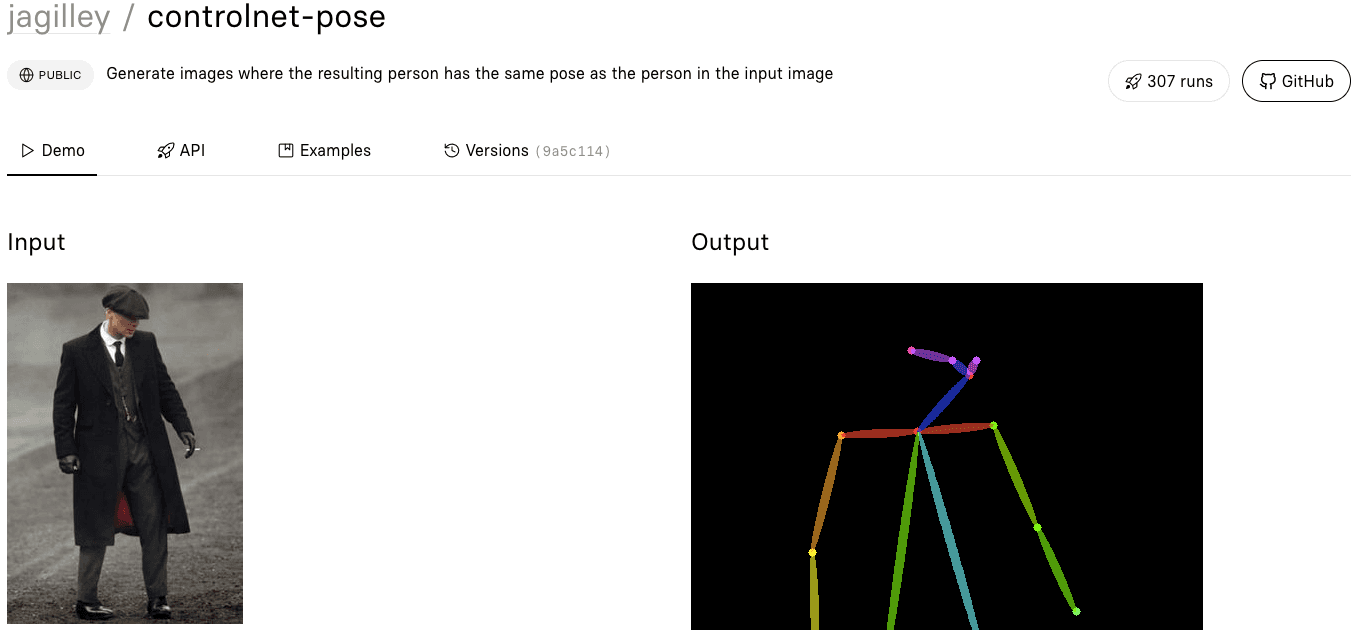The image size is (1370, 630).
Task: Click the rocket icon beside 307 runs
Action: [x=1133, y=82]
